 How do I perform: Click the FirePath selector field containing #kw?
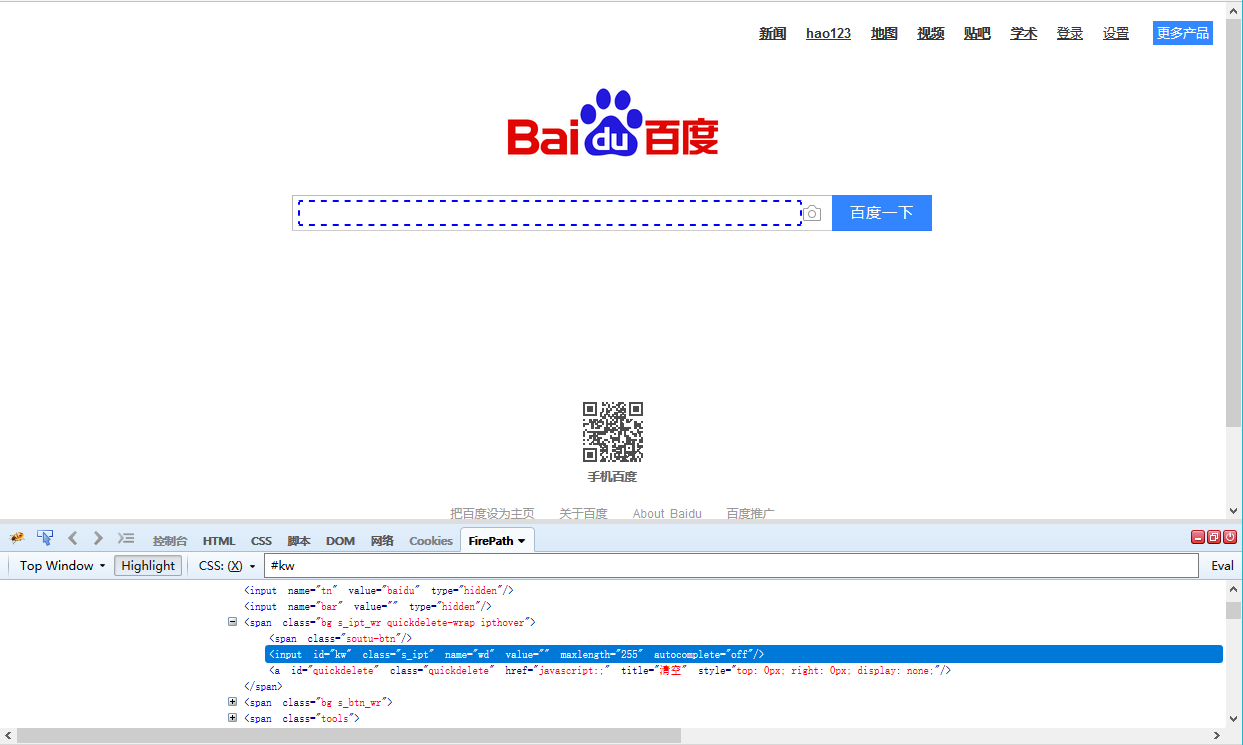pos(731,566)
